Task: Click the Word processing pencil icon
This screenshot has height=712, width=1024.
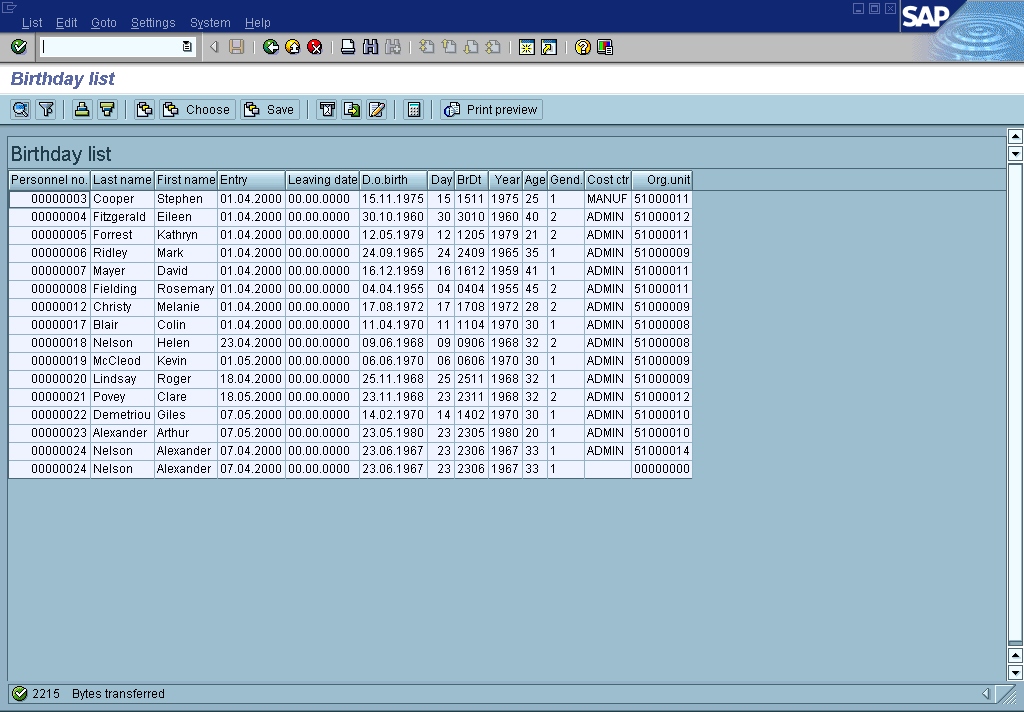Action: (377, 110)
